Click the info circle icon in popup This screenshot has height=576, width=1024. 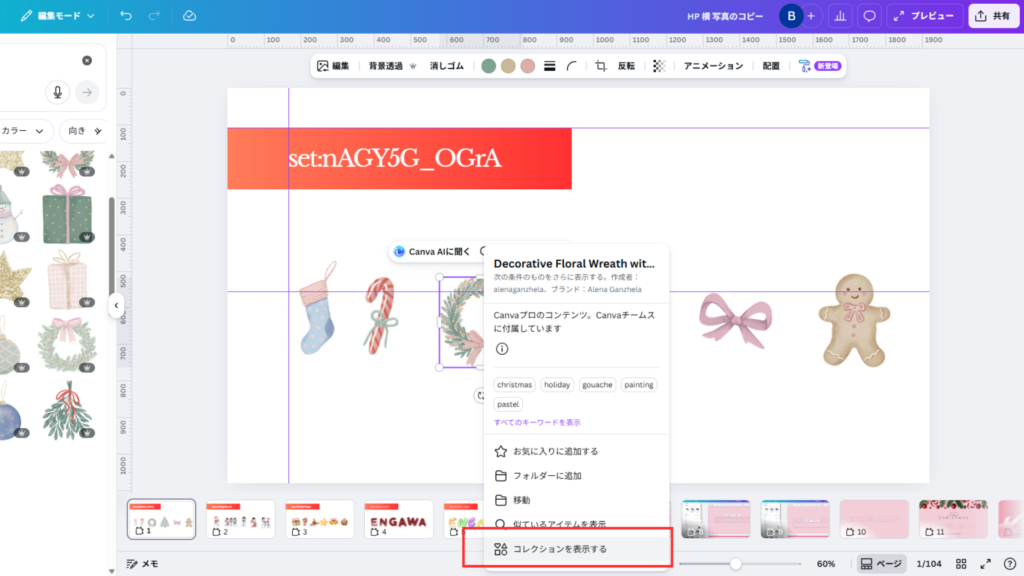pyautogui.click(x=502, y=349)
